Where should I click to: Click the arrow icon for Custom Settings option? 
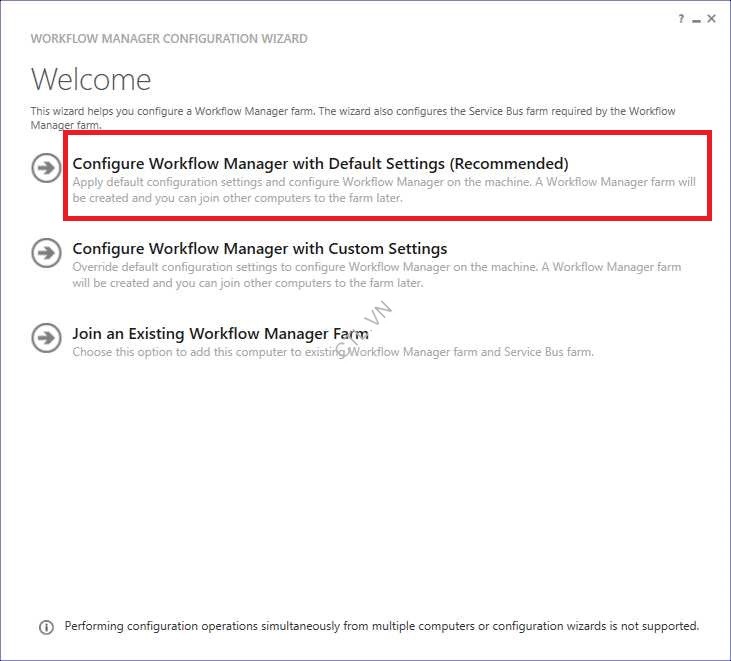click(x=46, y=253)
